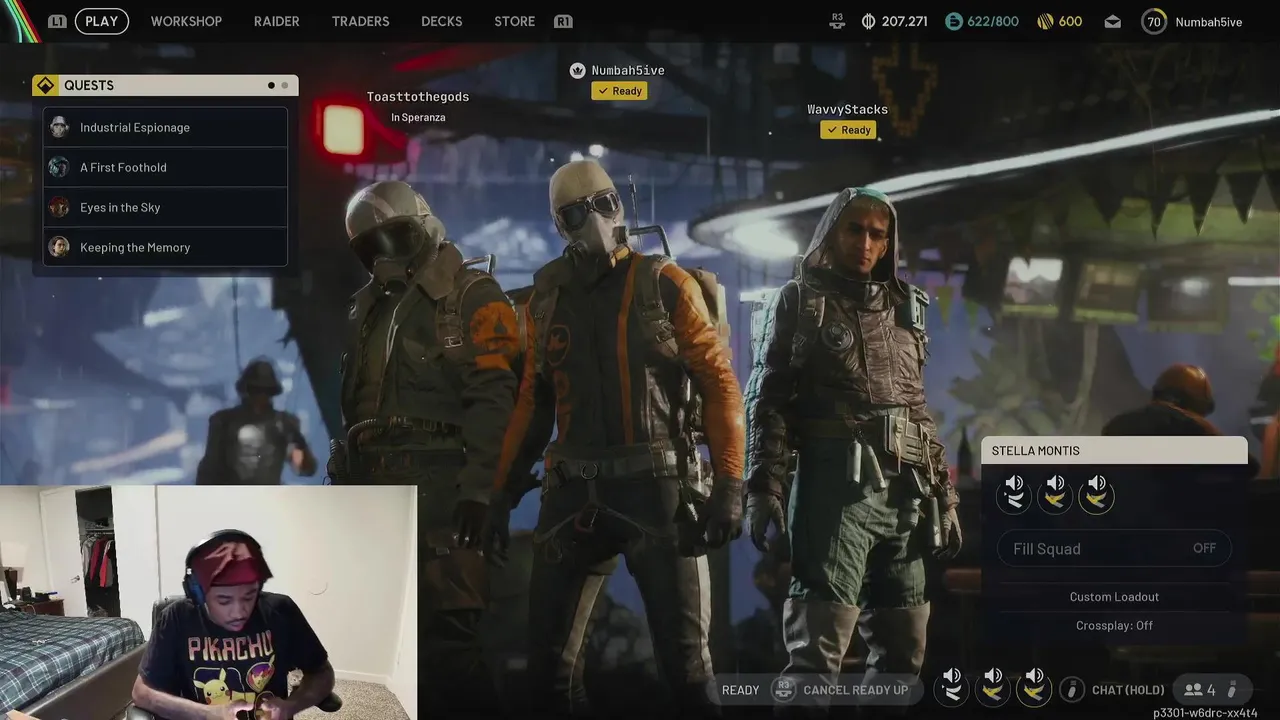1280x720 pixels.
Task: Mute third squad member in Stella Montis panel
Action: pos(1097,493)
